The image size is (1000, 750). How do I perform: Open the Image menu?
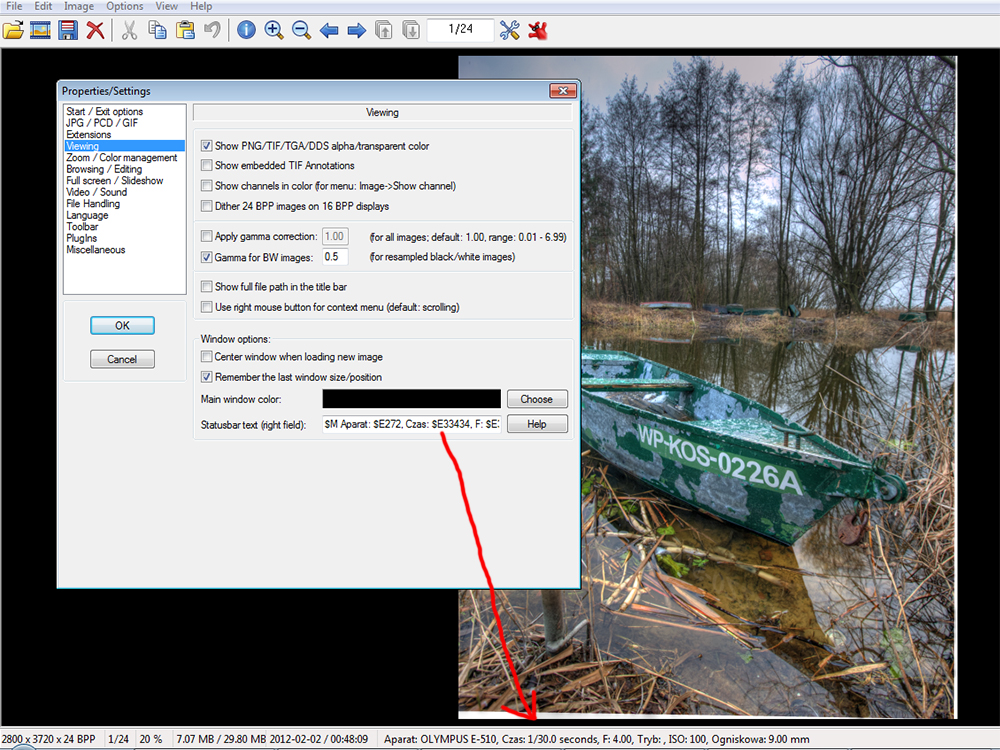coord(79,7)
